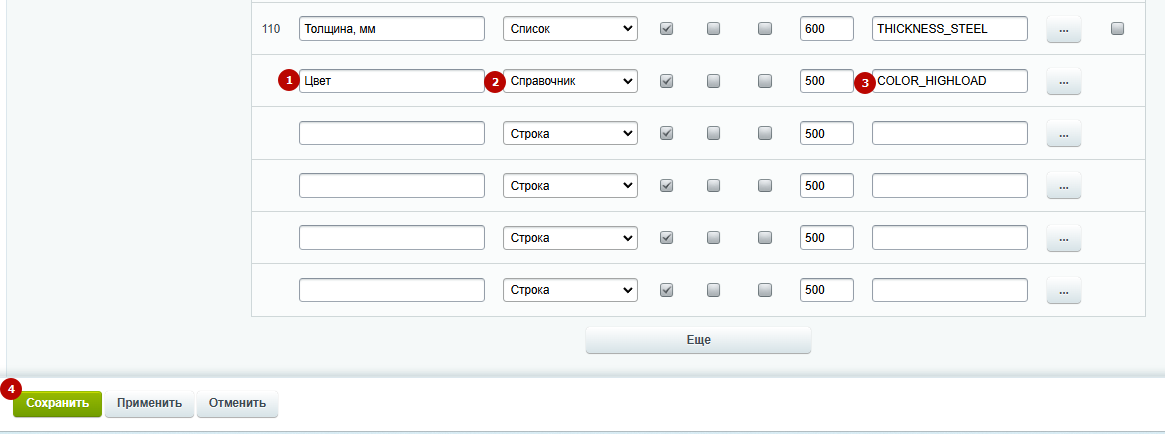Click the Применить button
The width and height of the screenshot is (1165, 434).
pyautogui.click(x=149, y=404)
